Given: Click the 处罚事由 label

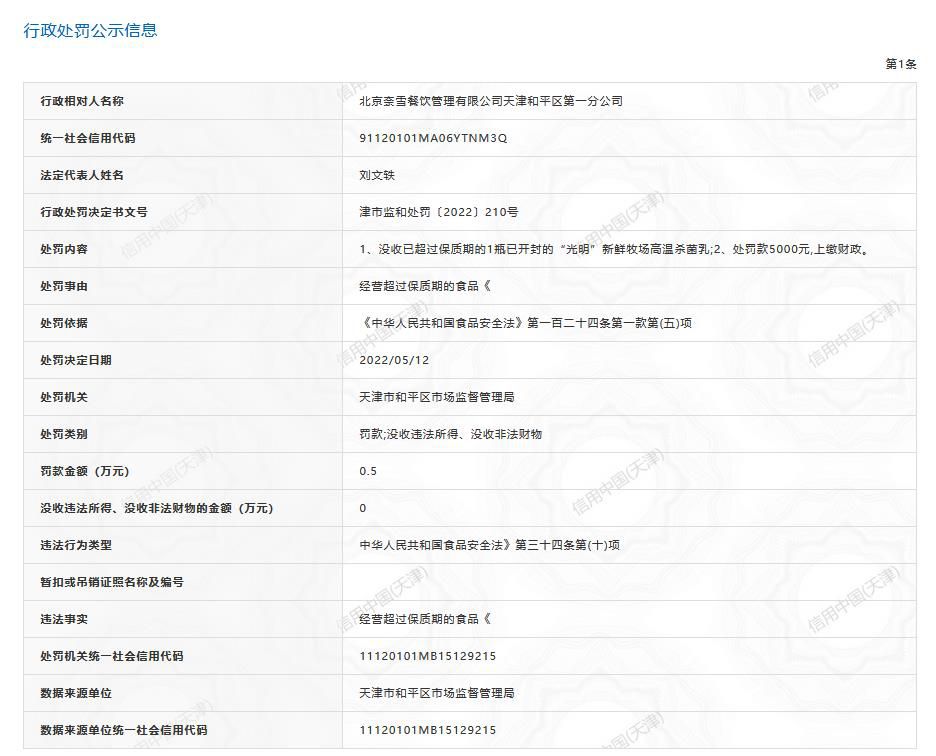Looking at the screenshot, I should (64, 286).
